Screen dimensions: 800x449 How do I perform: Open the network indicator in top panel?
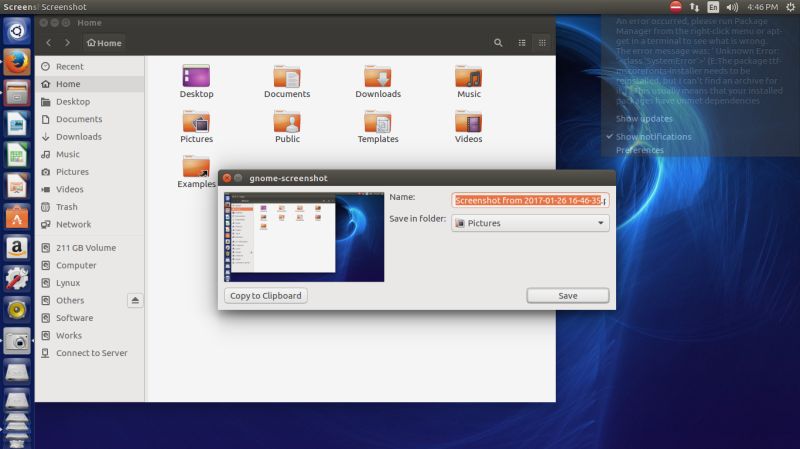click(694, 7)
